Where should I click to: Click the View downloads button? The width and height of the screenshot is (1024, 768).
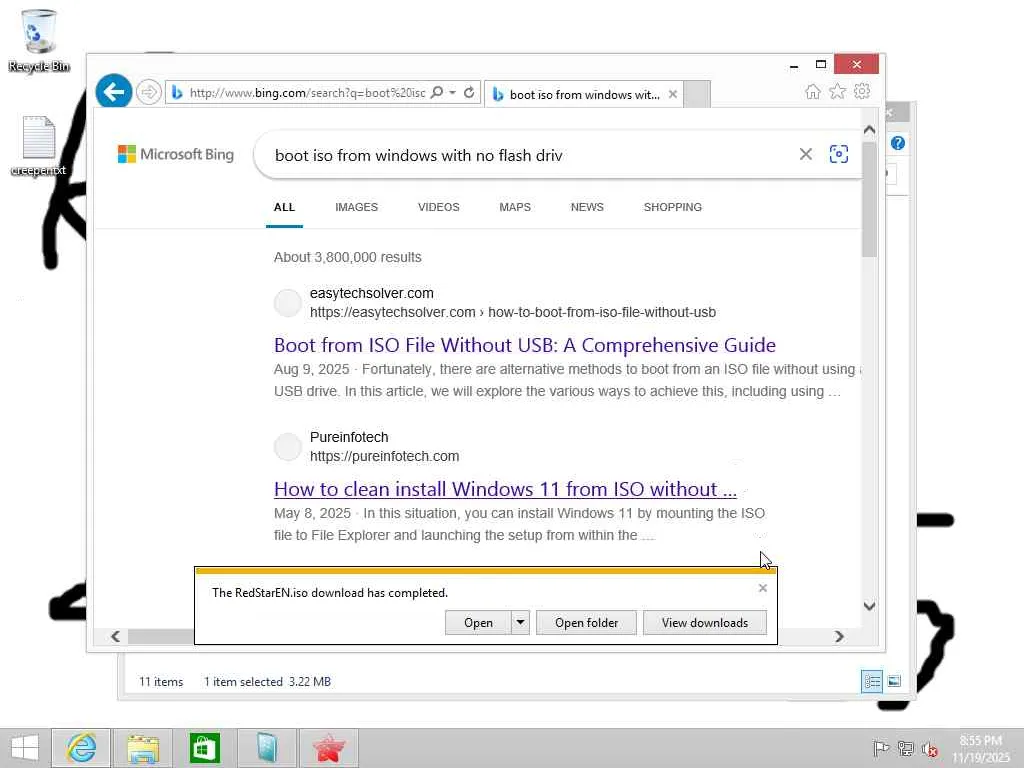coord(705,623)
